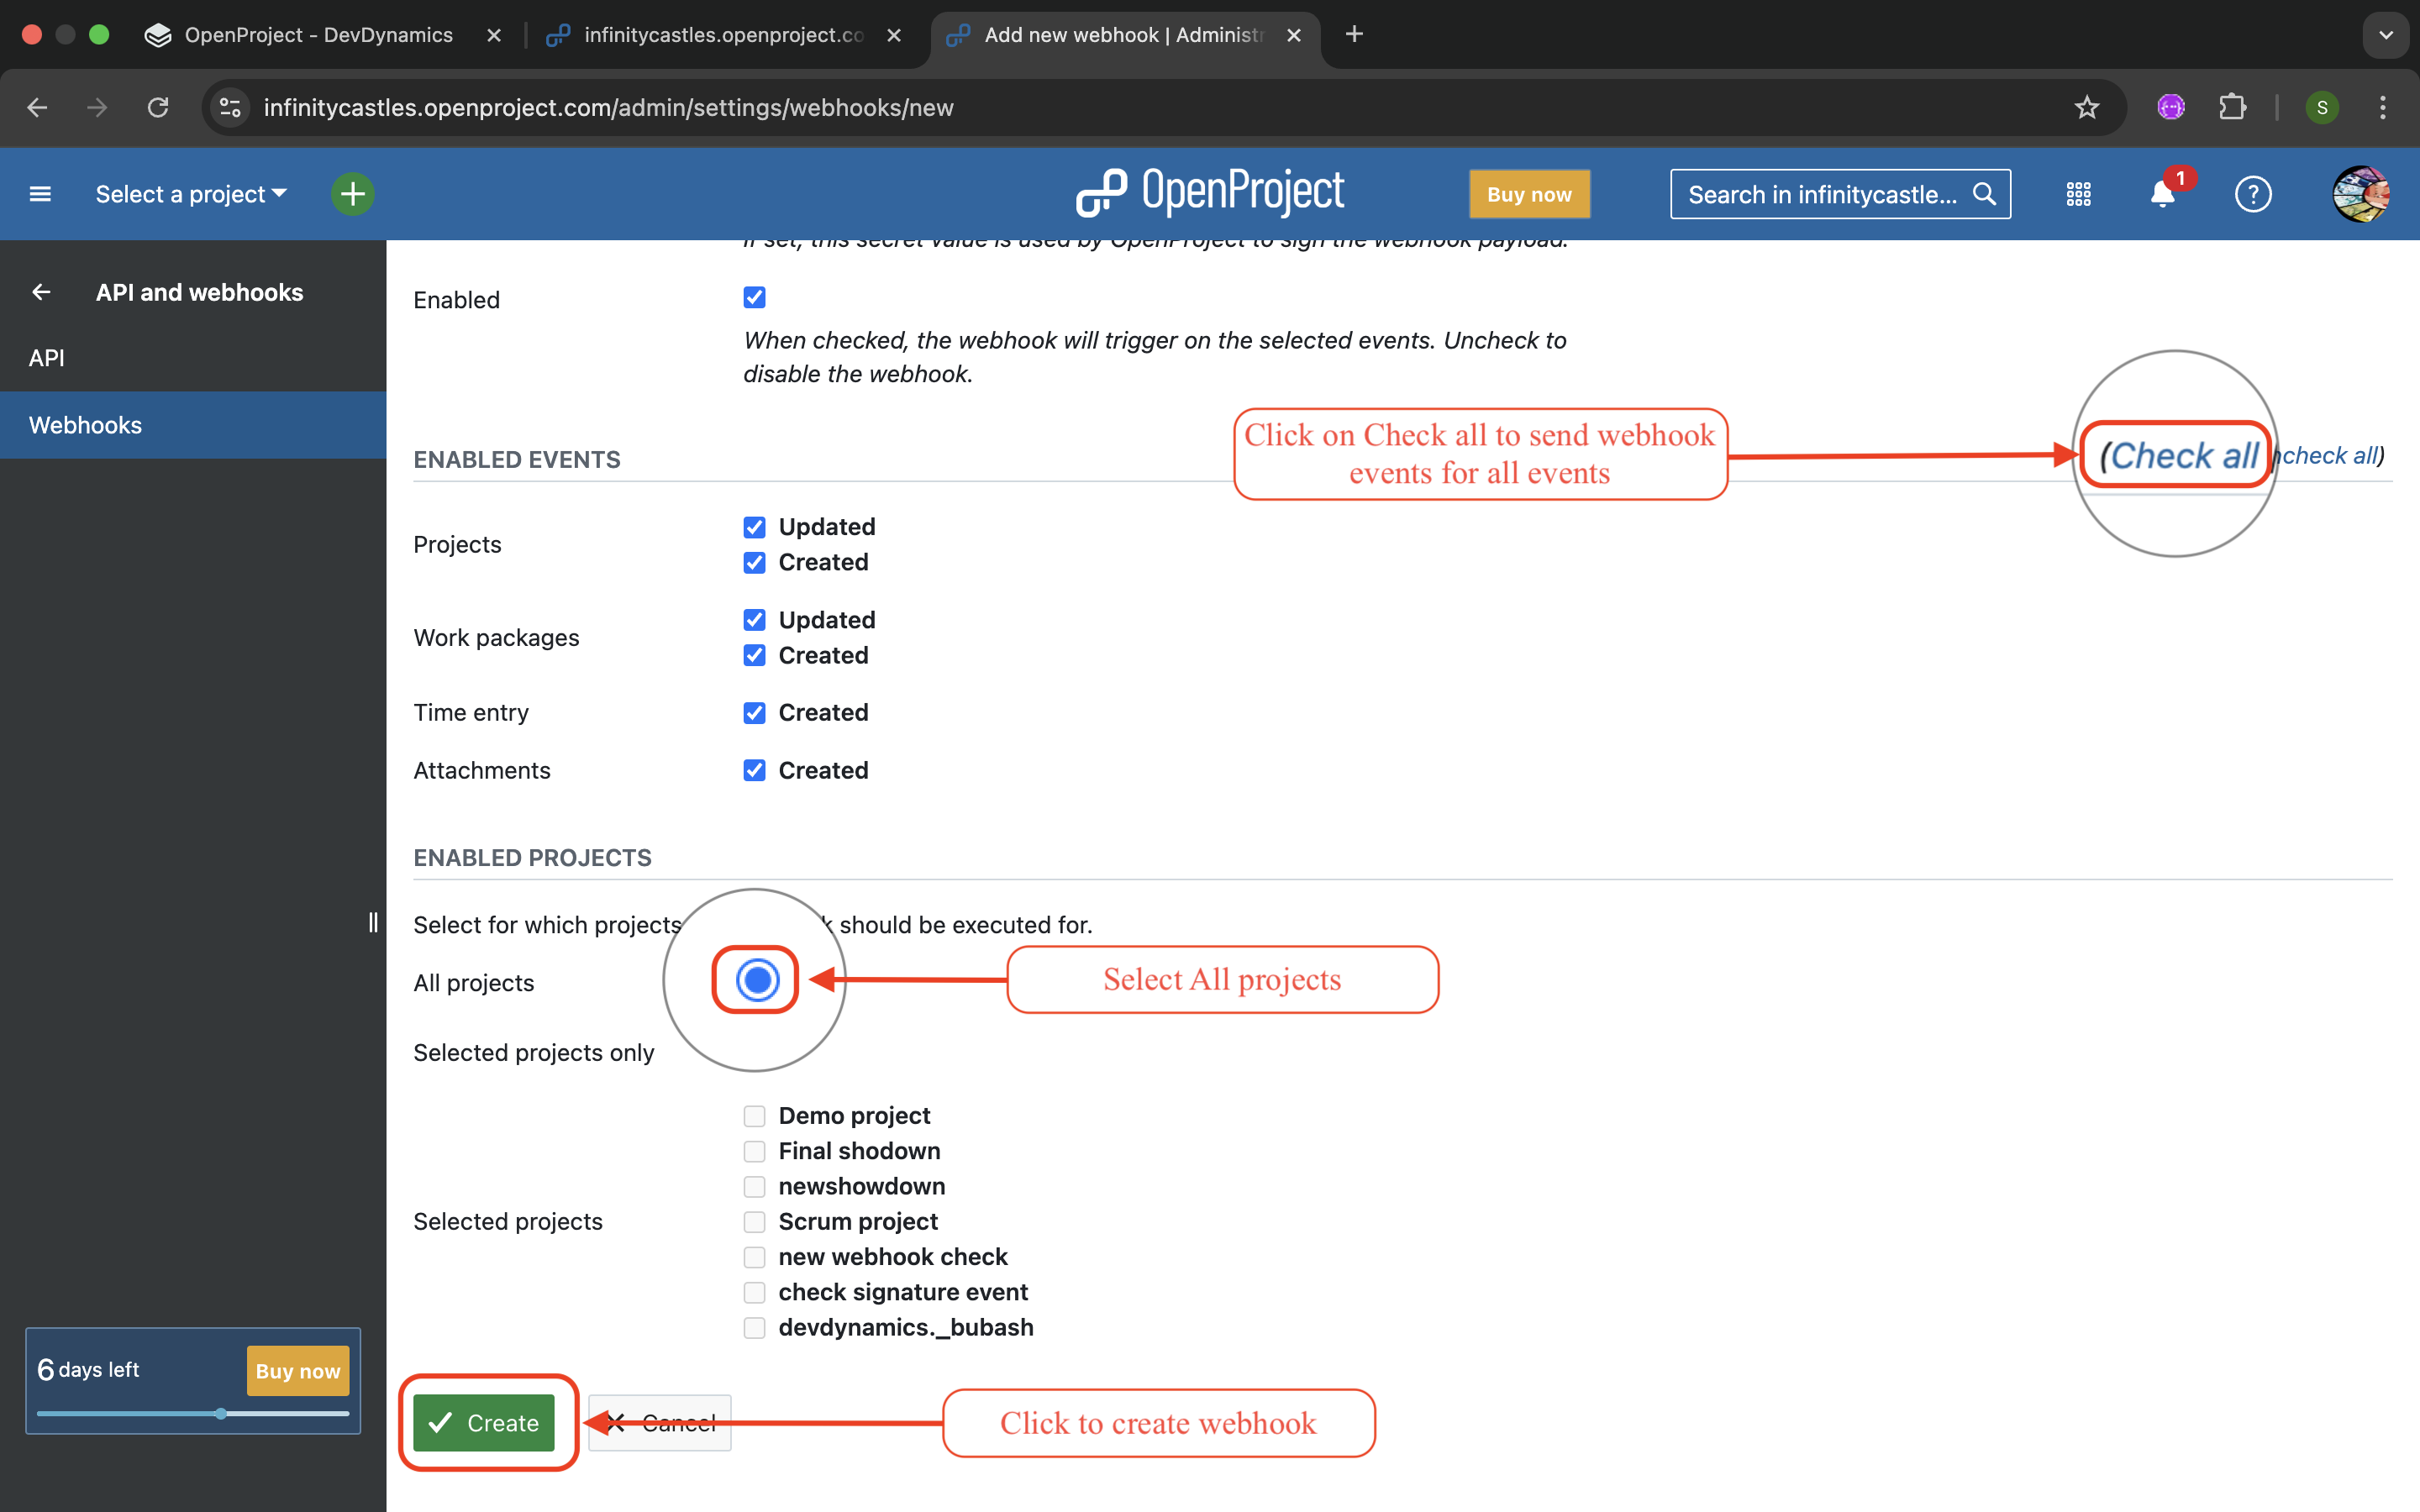Toggle Work packages Updated checkbox
This screenshot has height=1512, width=2420.
[x=754, y=620]
